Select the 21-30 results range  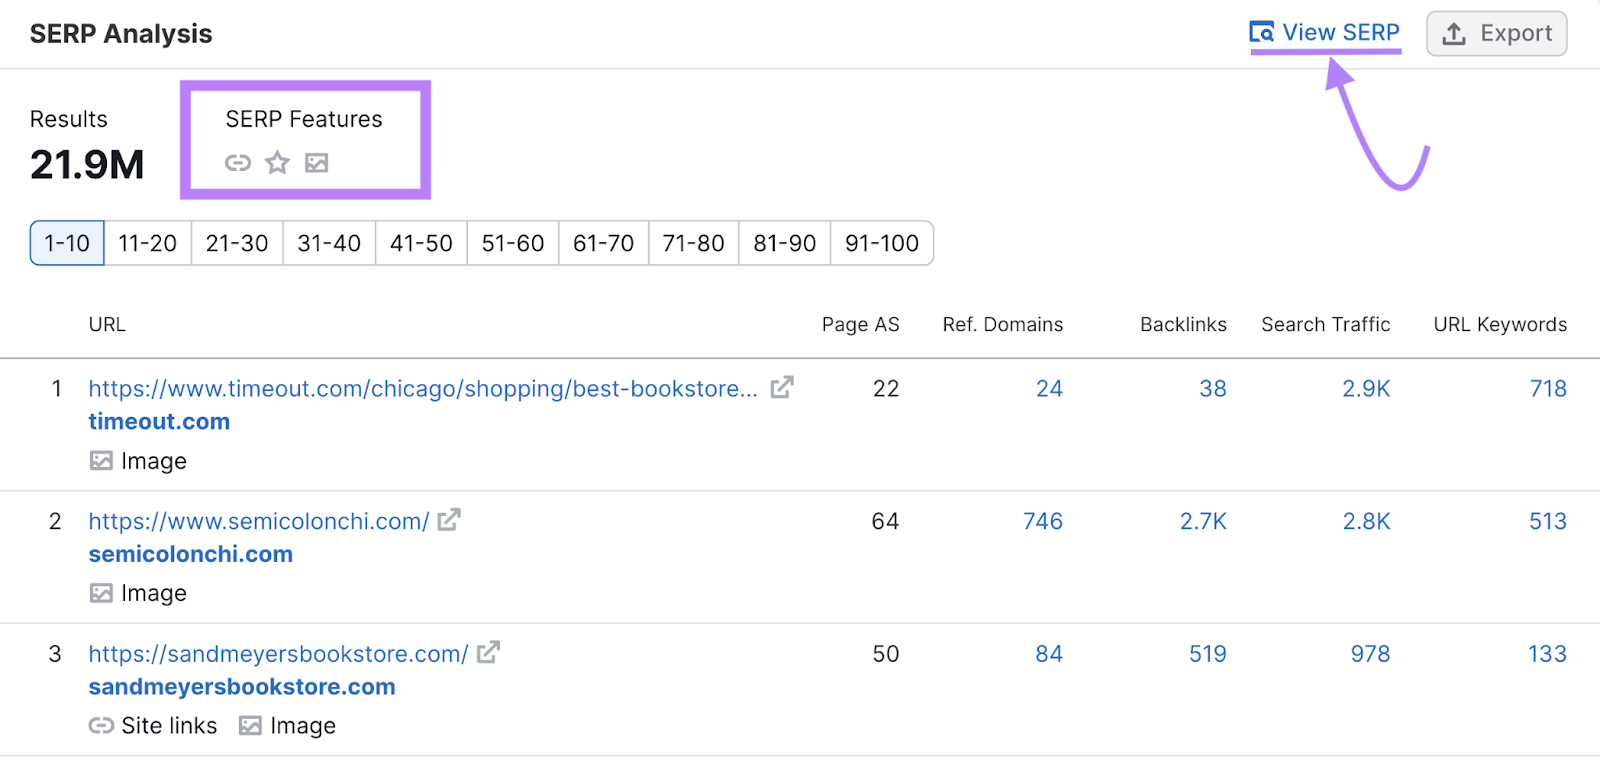pyautogui.click(x=237, y=243)
